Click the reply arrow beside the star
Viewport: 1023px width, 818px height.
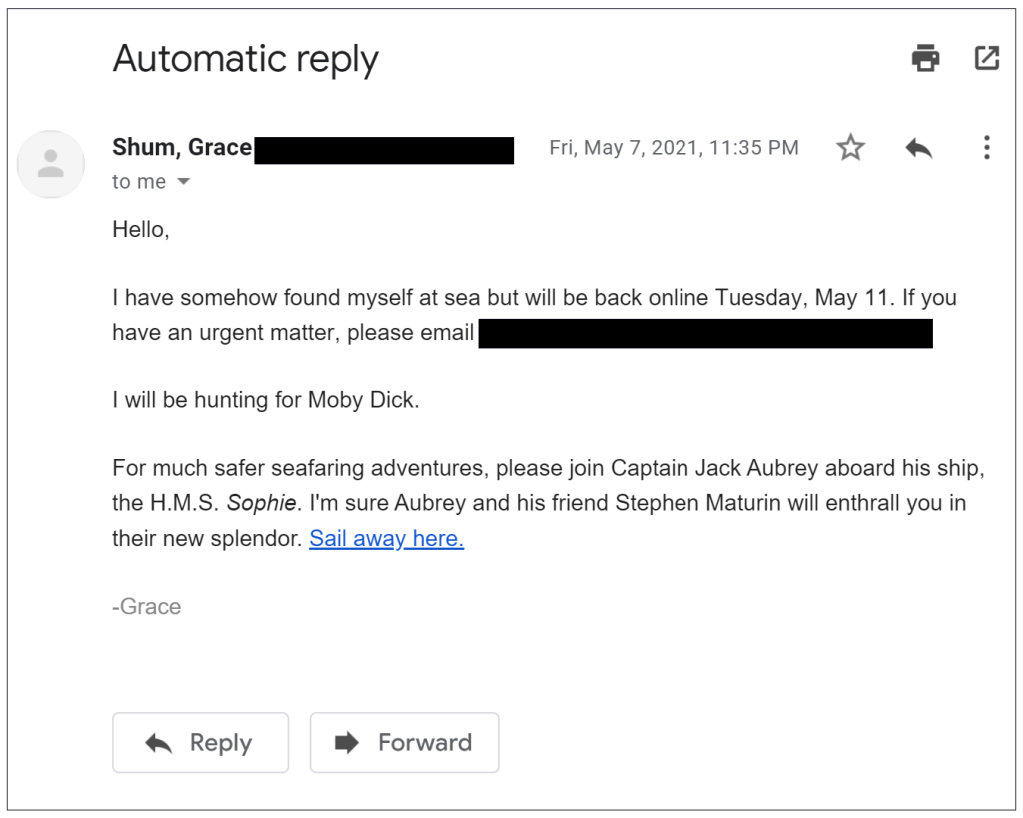click(918, 149)
